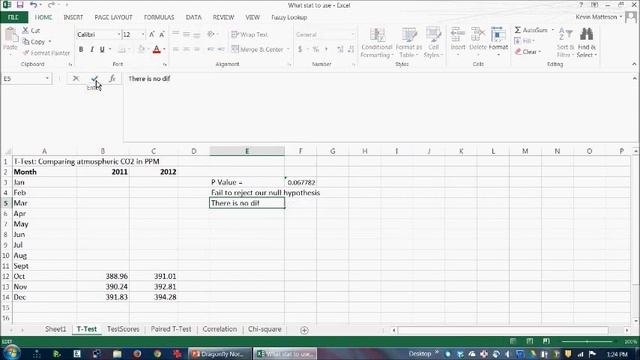The height and width of the screenshot is (360, 640).
Task: Open the Kevin Matteson account menu
Action: tap(599, 17)
